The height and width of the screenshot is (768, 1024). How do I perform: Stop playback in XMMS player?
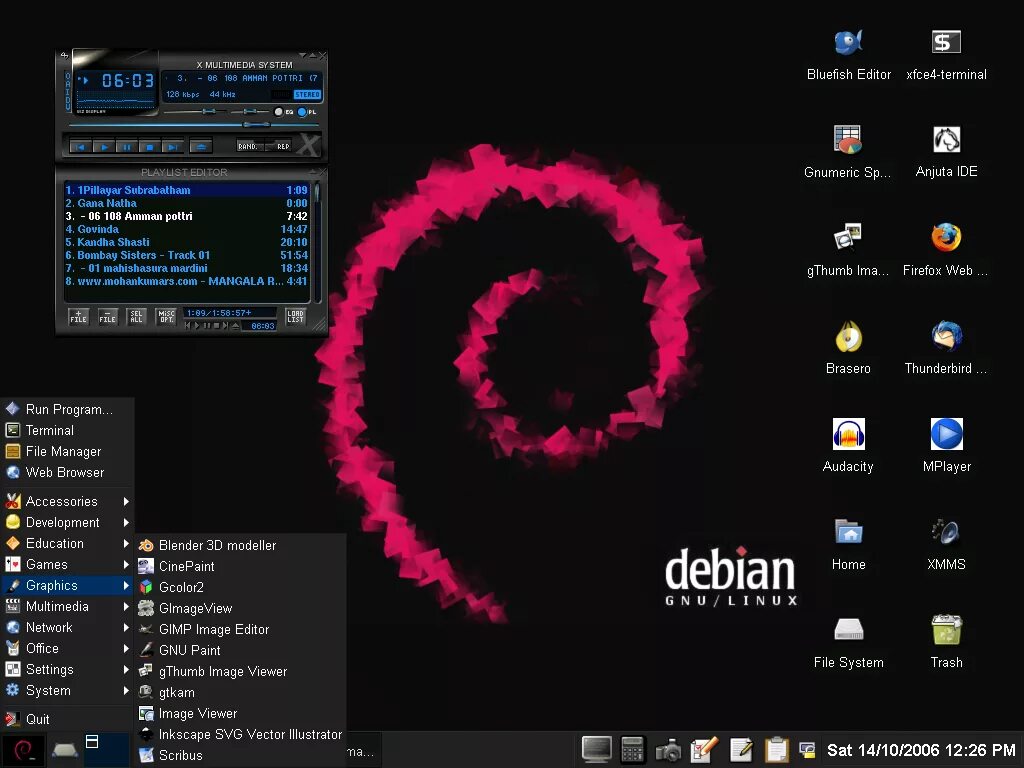click(x=149, y=147)
